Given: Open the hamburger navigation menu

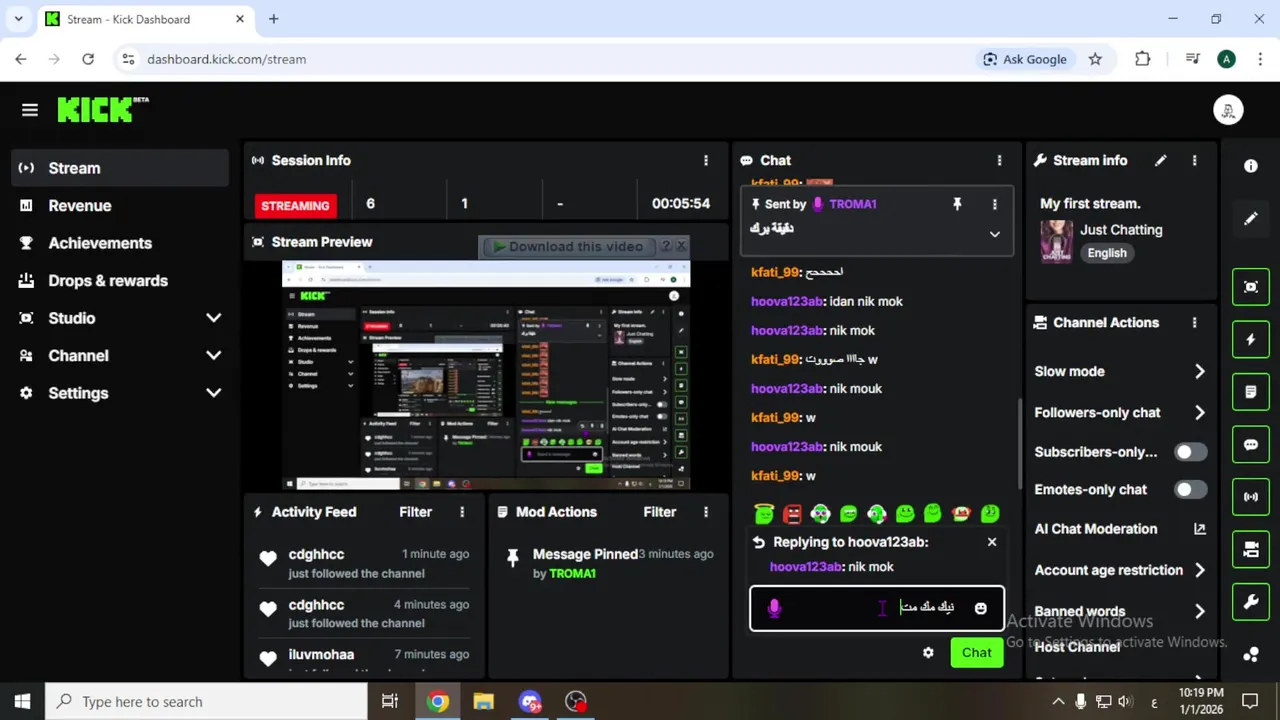Looking at the screenshot, I should [29, 110].
